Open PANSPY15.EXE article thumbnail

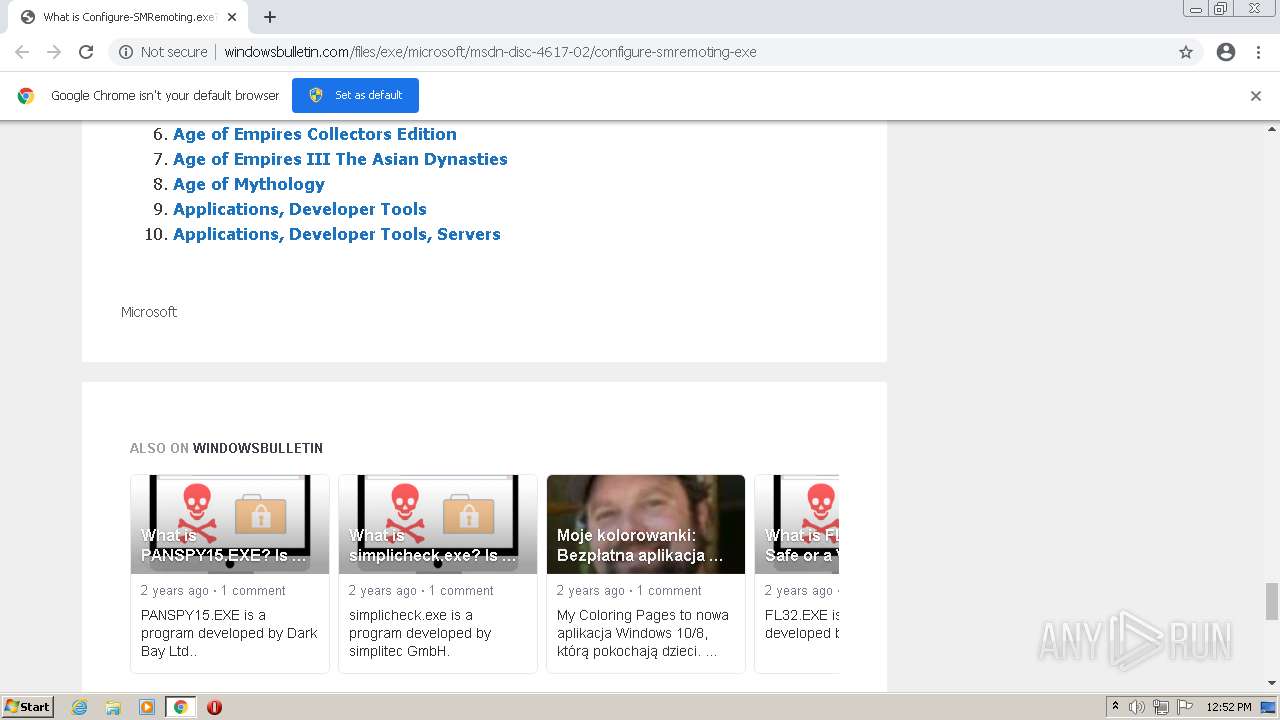click(230, 524)
